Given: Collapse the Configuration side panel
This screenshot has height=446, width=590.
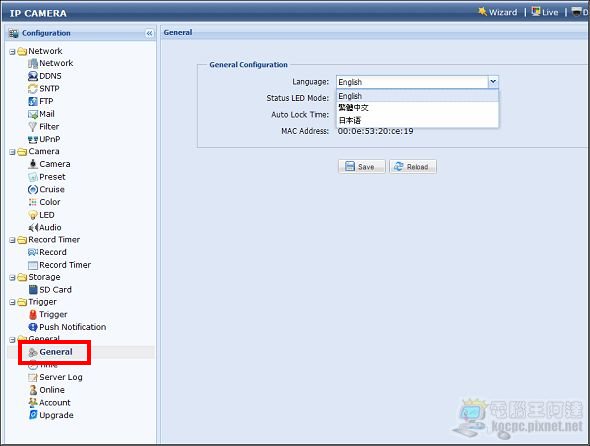Looking at the screenshot, I should click(149, 33).
